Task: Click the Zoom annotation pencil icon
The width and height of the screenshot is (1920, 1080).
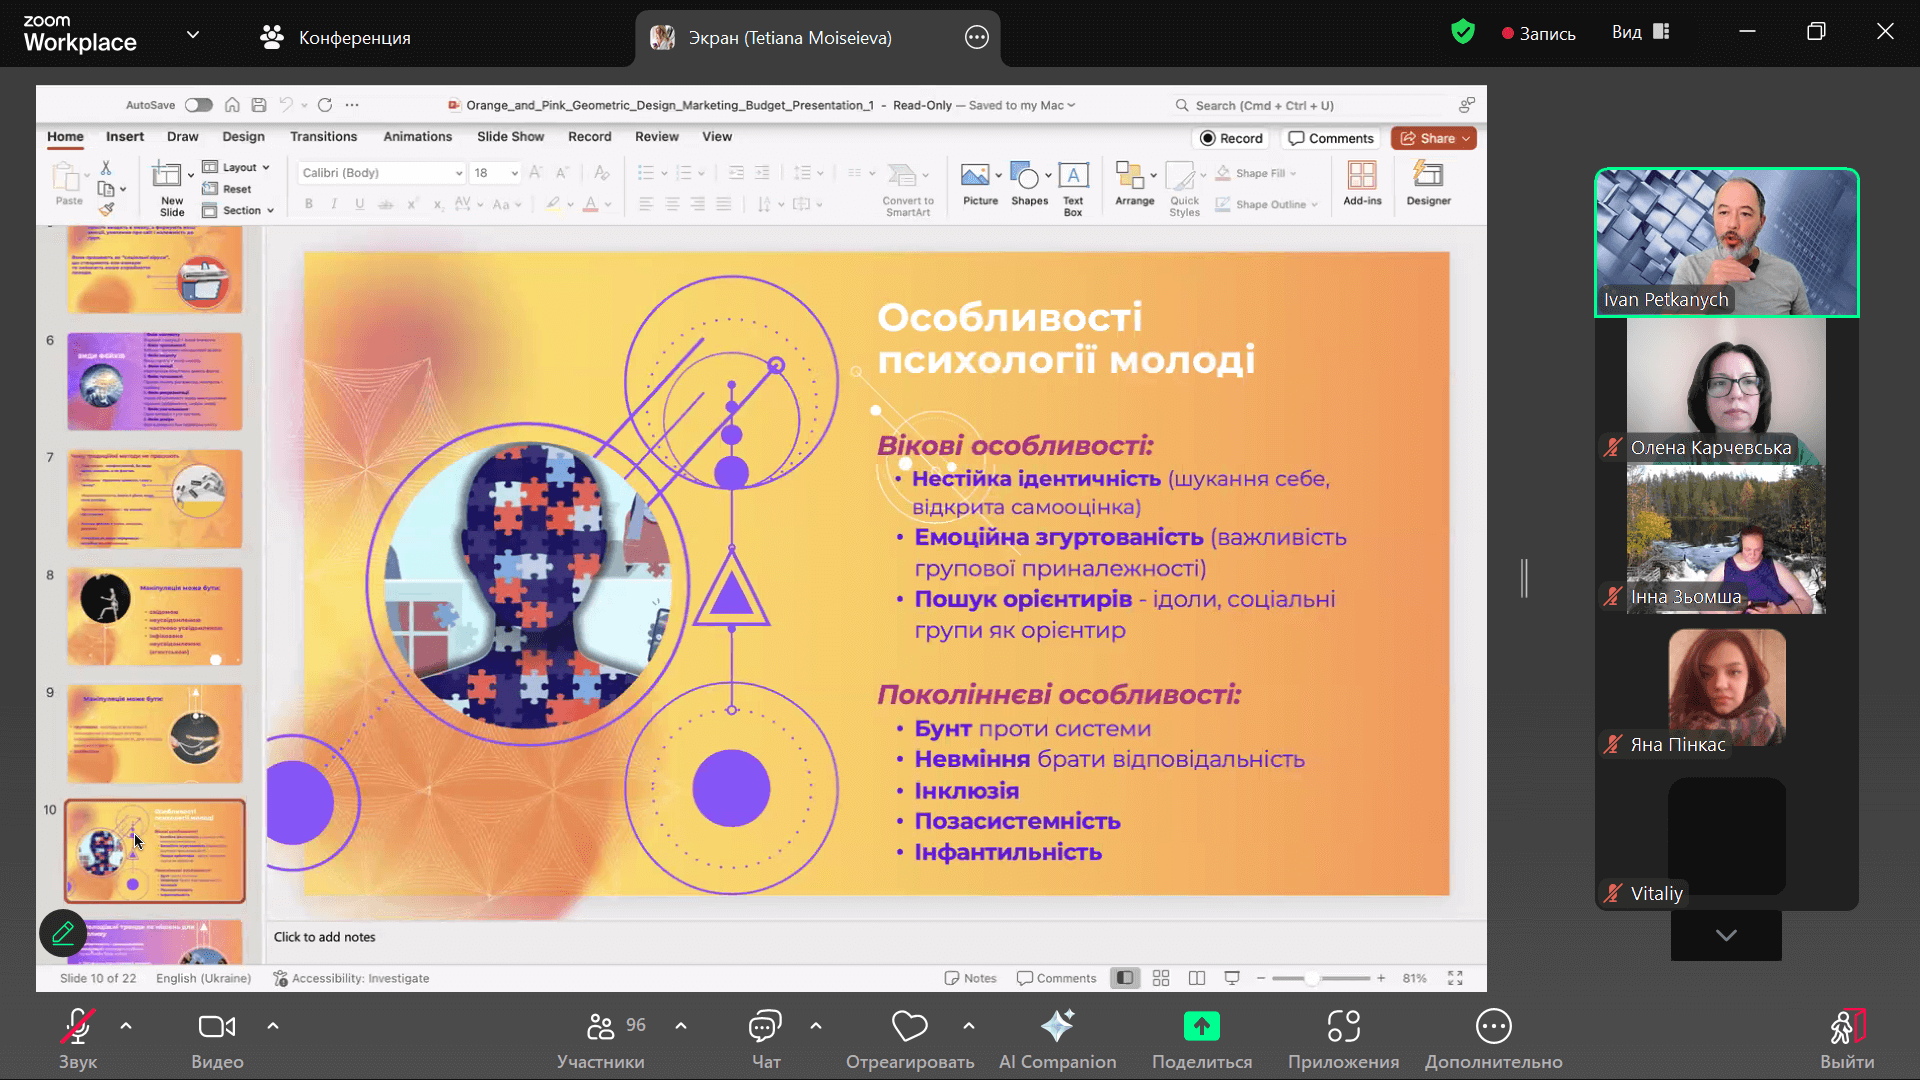Action: coord(63,933)
